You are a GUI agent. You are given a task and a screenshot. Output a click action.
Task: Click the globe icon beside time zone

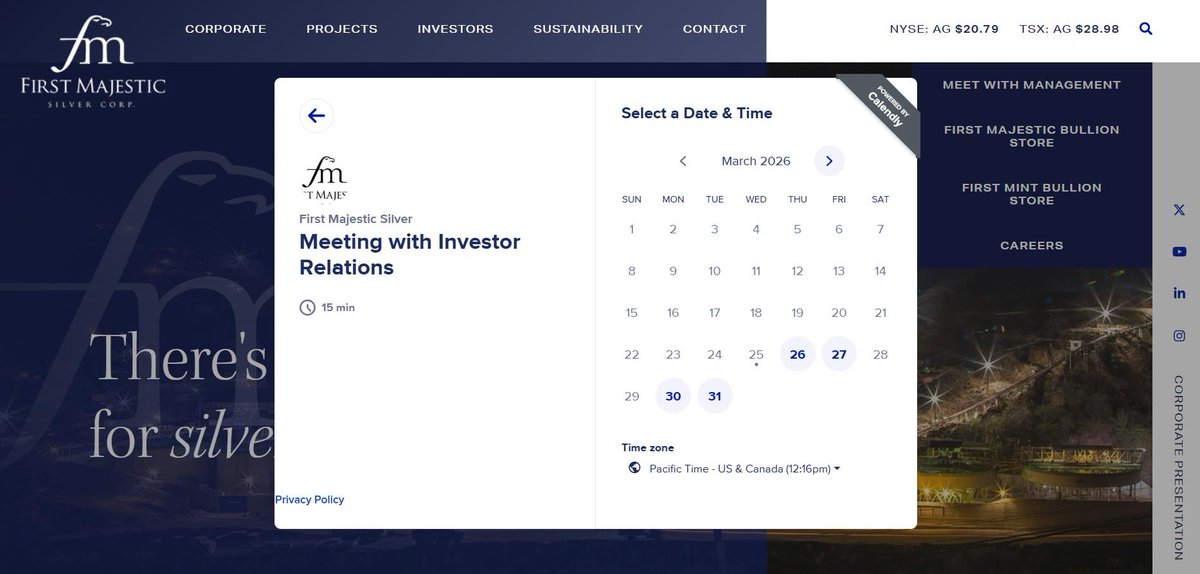coord(634,468)
